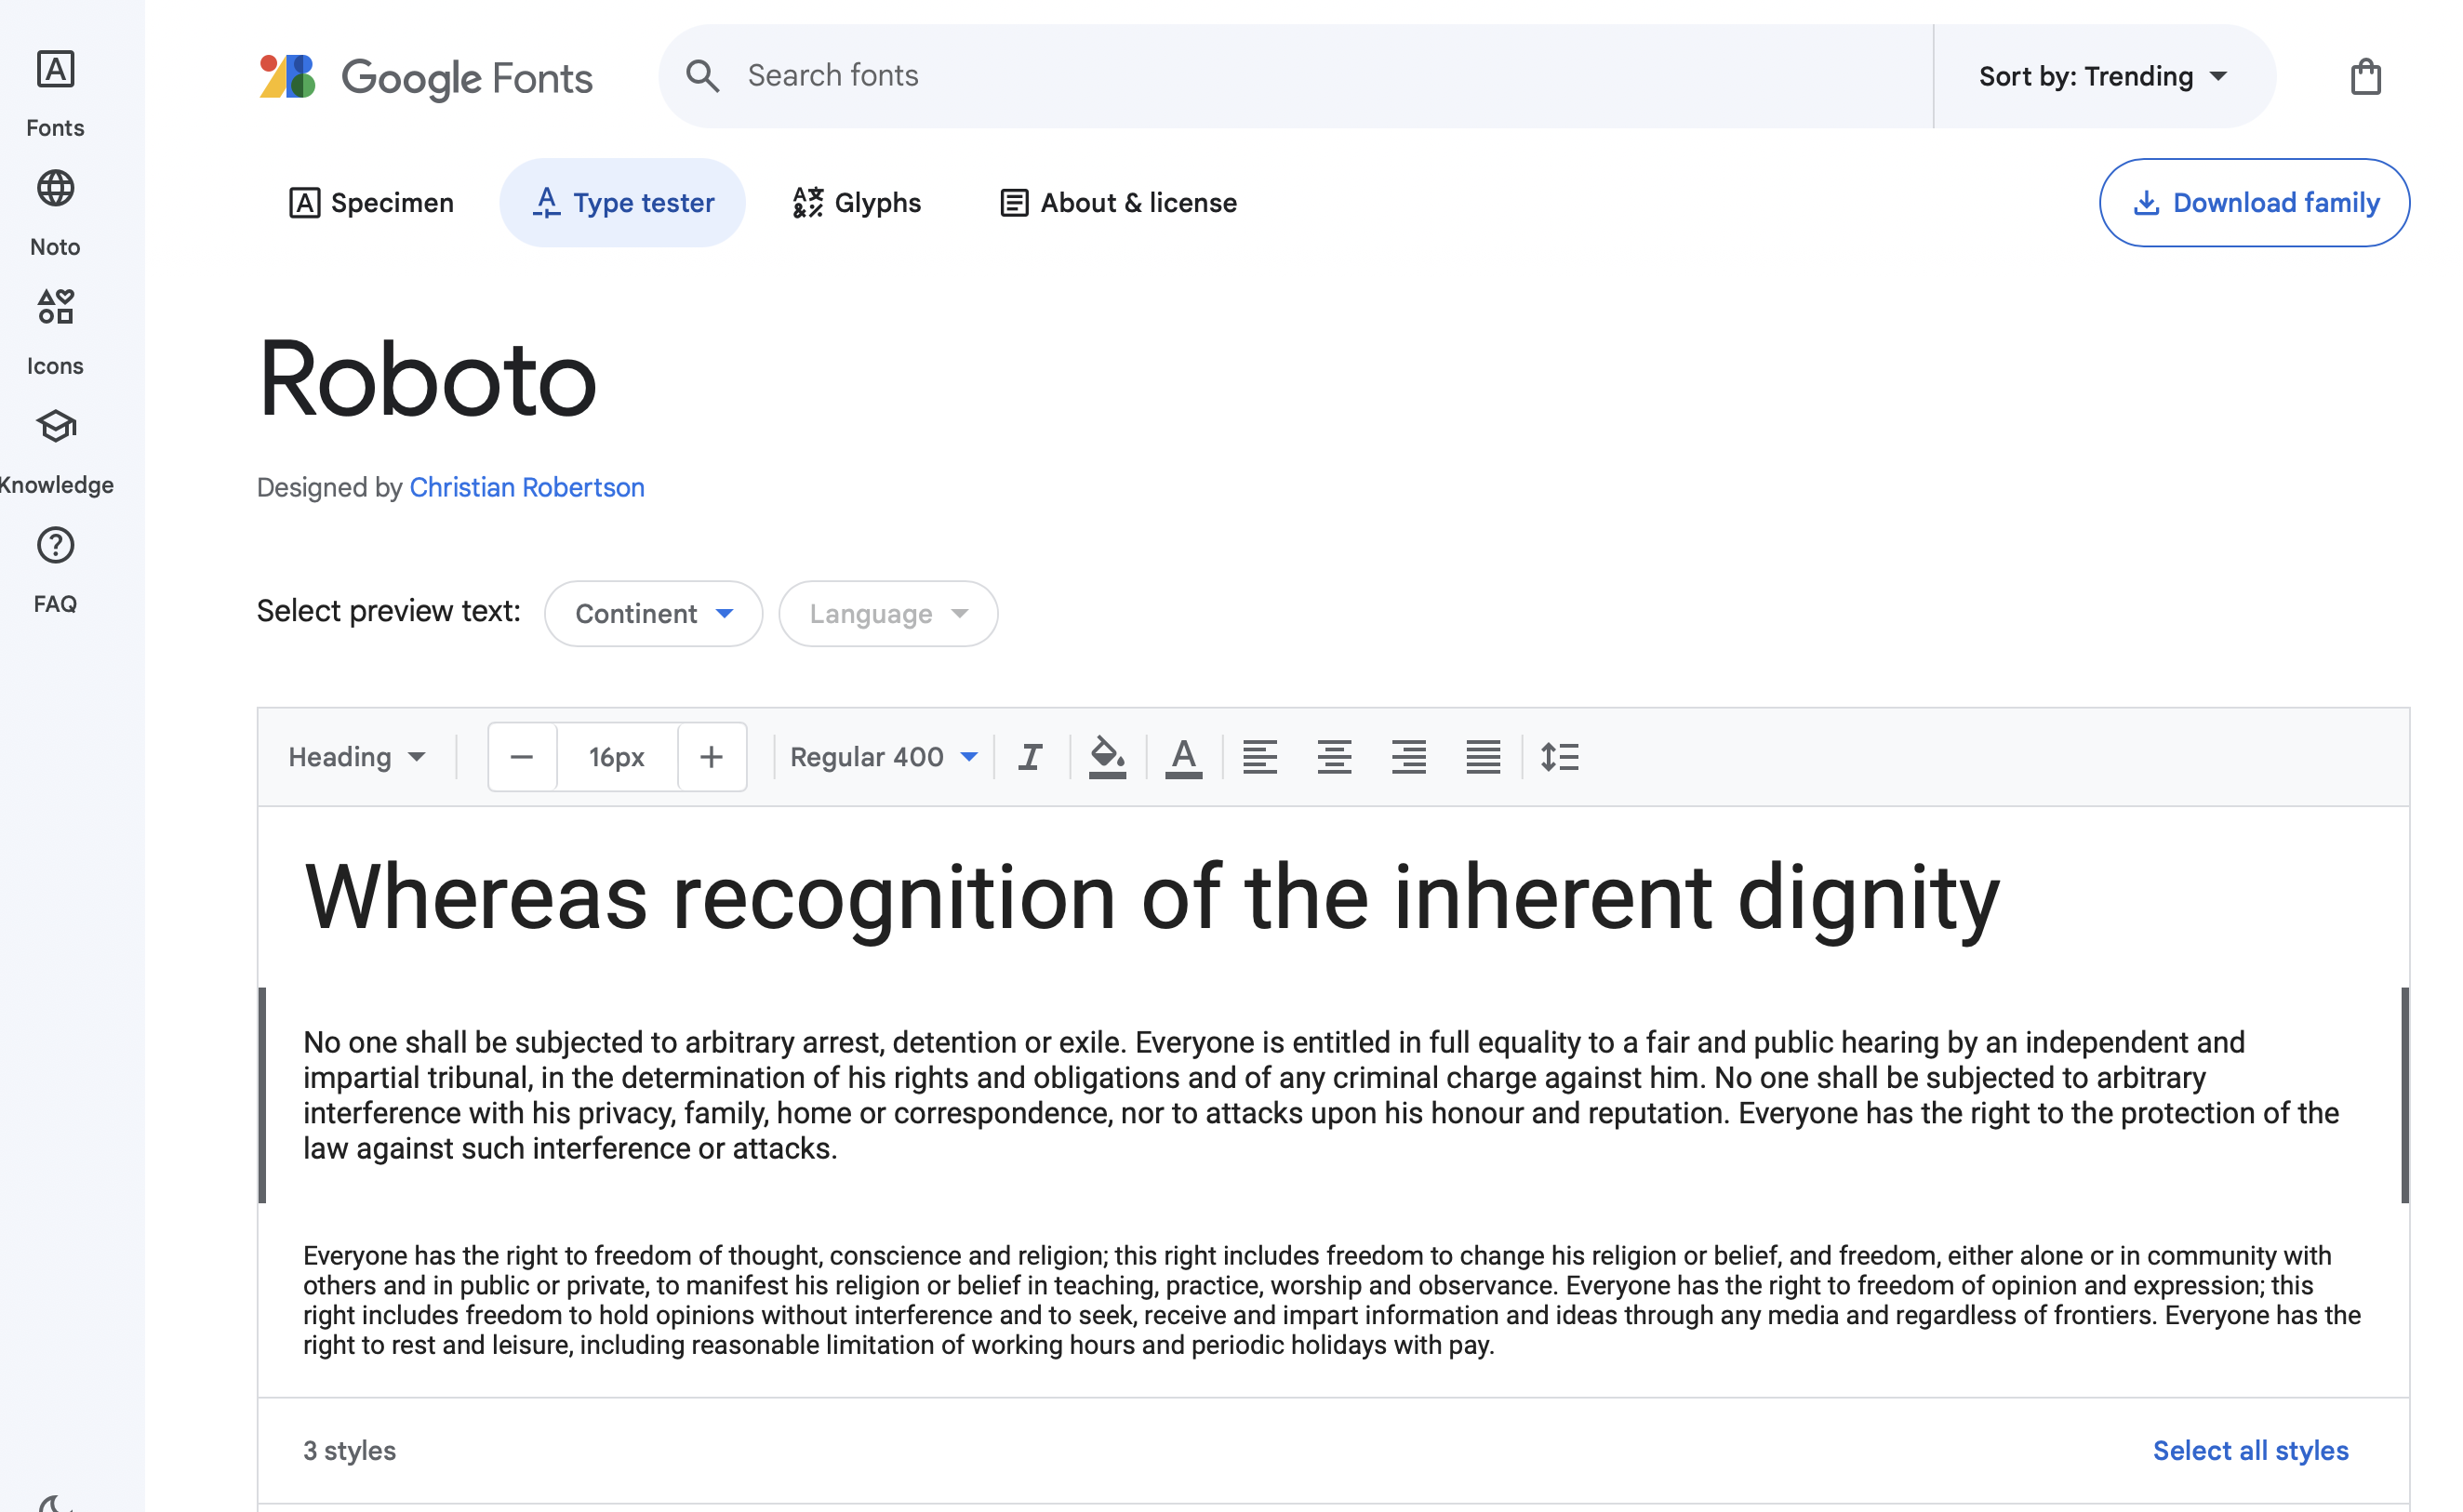Toggle italic formatting
The height and width of the screenshot is (1512, 2463).
click(x=1030, y=757)
